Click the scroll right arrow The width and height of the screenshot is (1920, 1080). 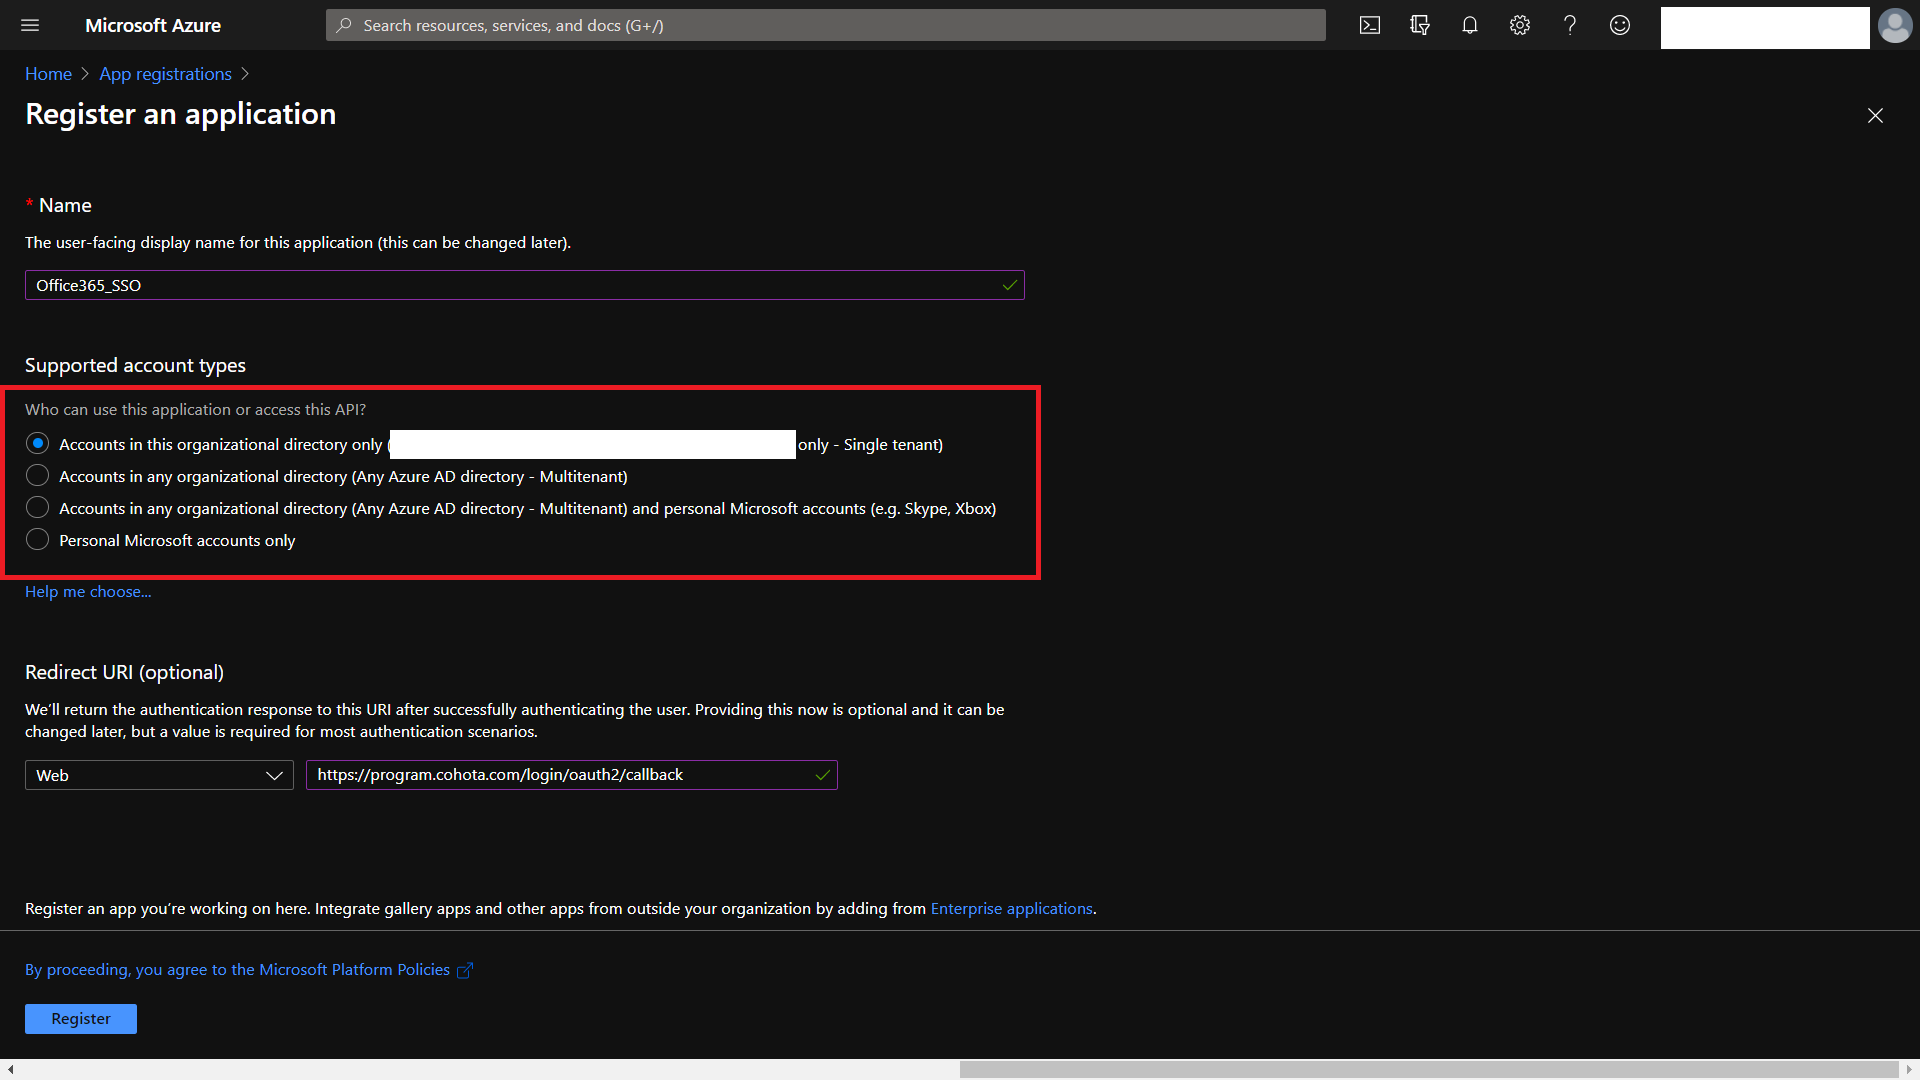[1909, 1069]
